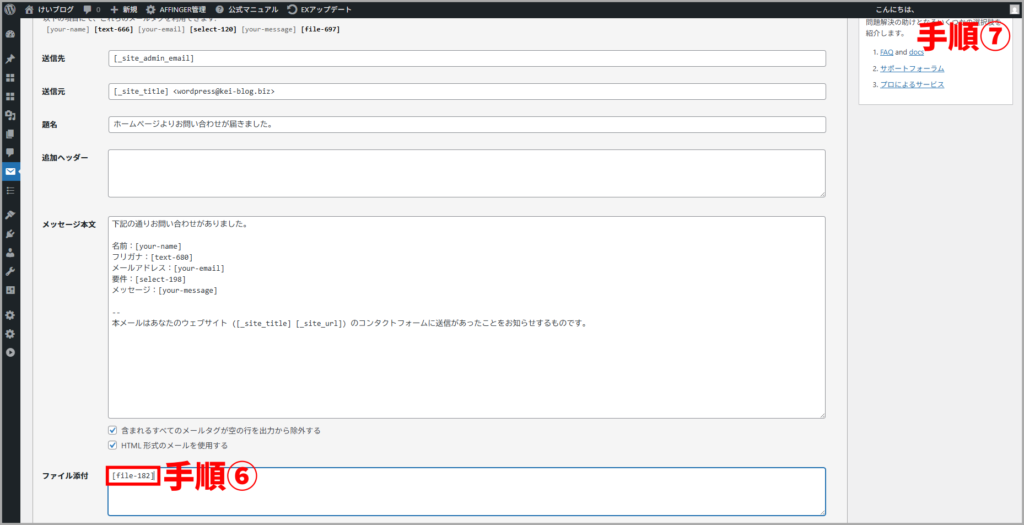
Task: Click the WordPress logo in admin bar
Action: tap(11, 9)
